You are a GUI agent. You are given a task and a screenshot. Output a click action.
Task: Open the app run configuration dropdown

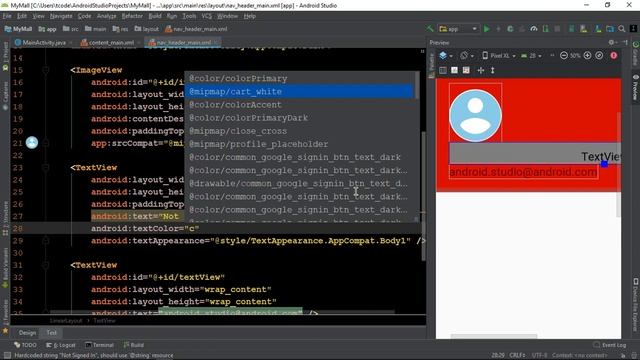458,29
